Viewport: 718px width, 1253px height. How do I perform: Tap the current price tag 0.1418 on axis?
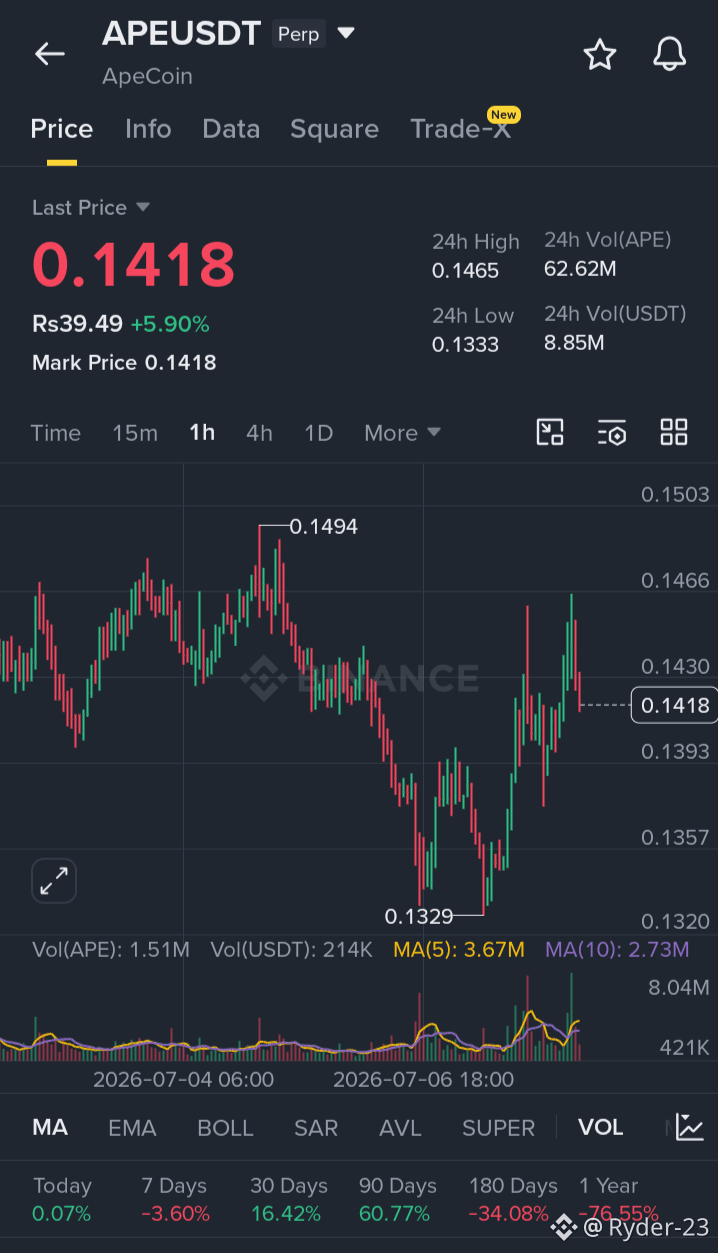click(x=675, y=705)
